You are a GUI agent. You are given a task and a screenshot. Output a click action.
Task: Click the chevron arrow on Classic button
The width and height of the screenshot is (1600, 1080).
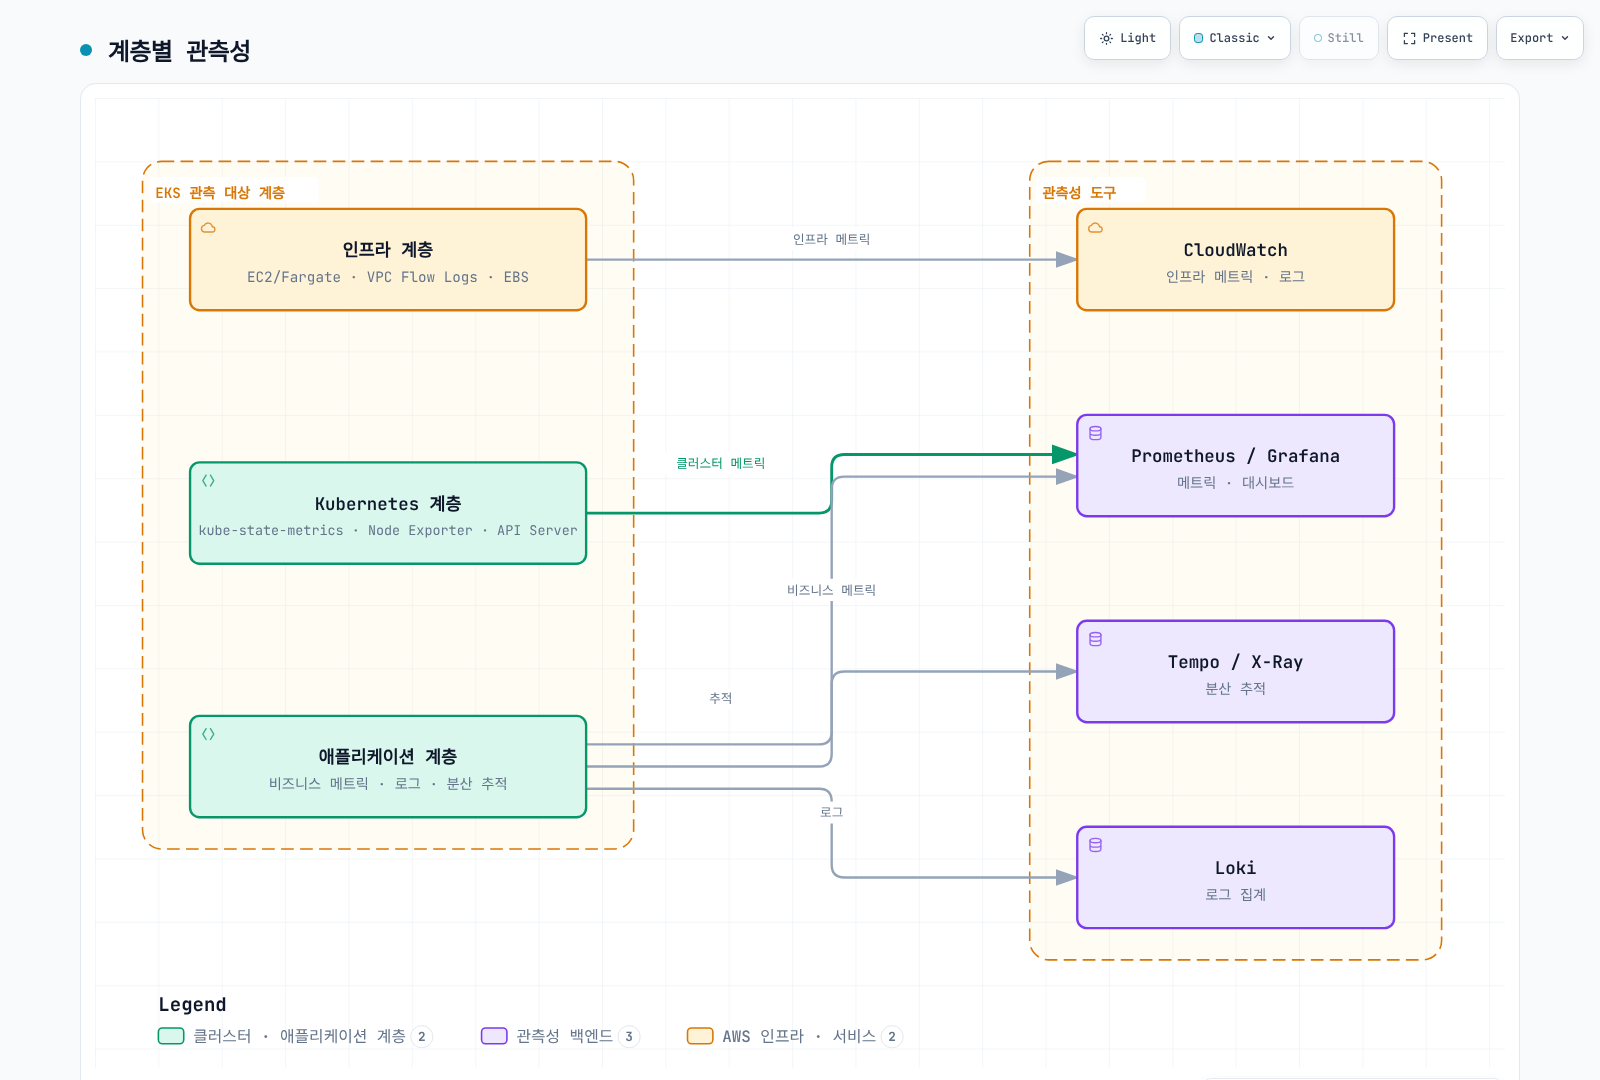(1271, 38)
